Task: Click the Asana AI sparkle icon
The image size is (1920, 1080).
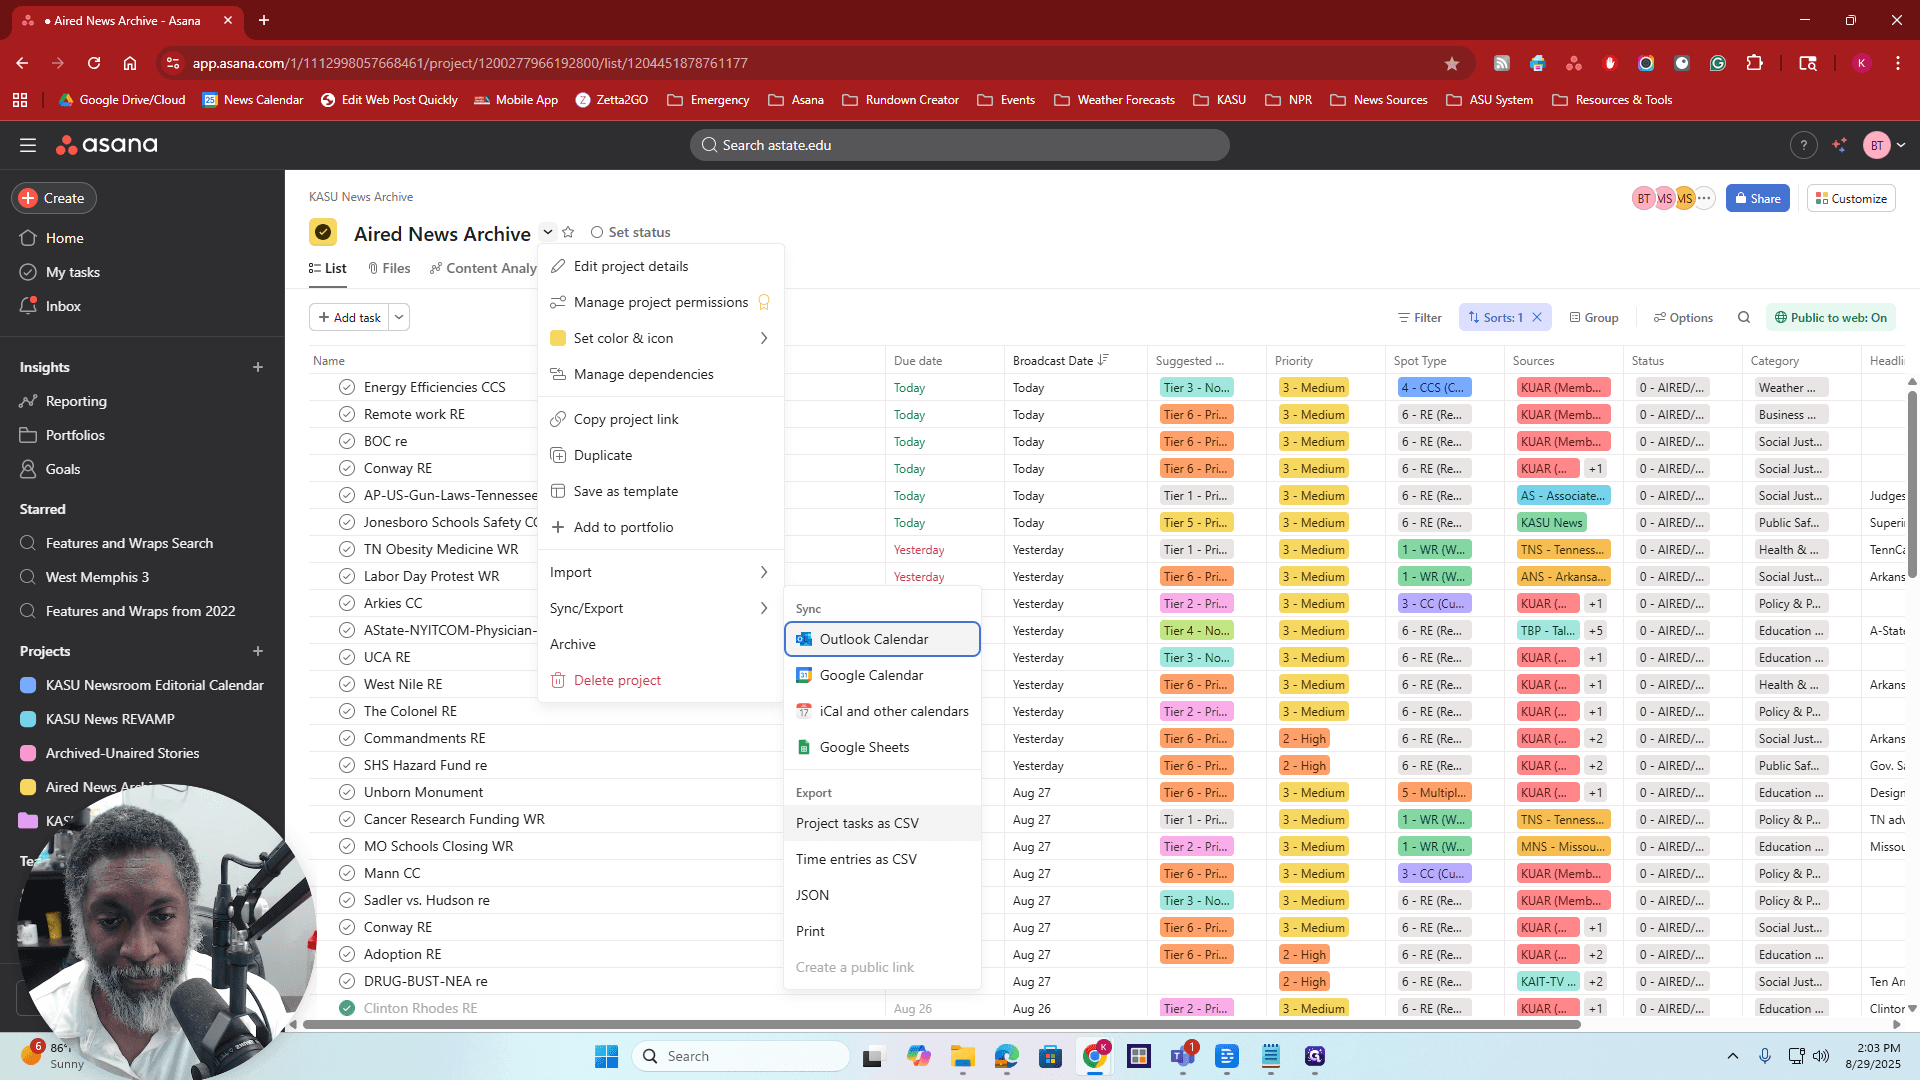Action: [x=1840, y=145]
